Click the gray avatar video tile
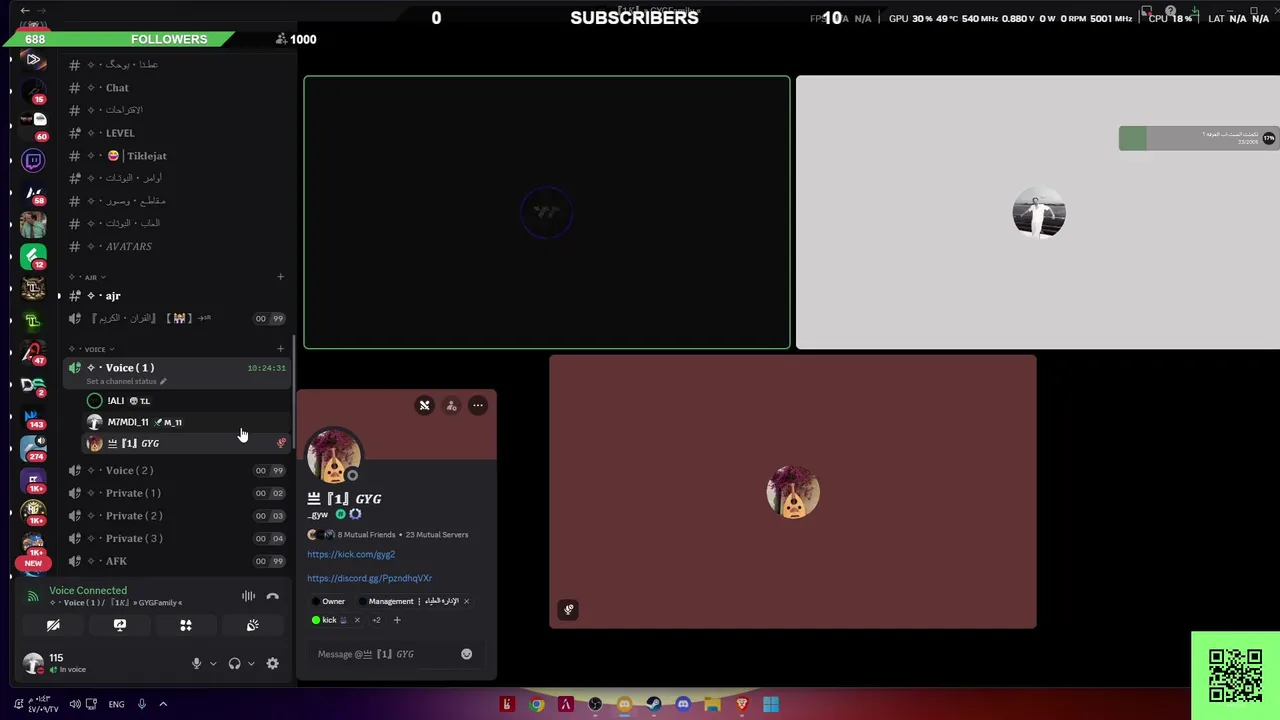The height and width of the screenshot is (720, 1280). click(1039, 212)
